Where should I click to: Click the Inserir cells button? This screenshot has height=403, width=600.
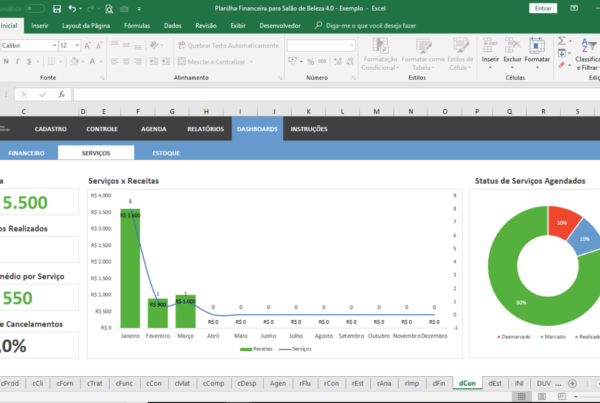(x=490, y=54)
